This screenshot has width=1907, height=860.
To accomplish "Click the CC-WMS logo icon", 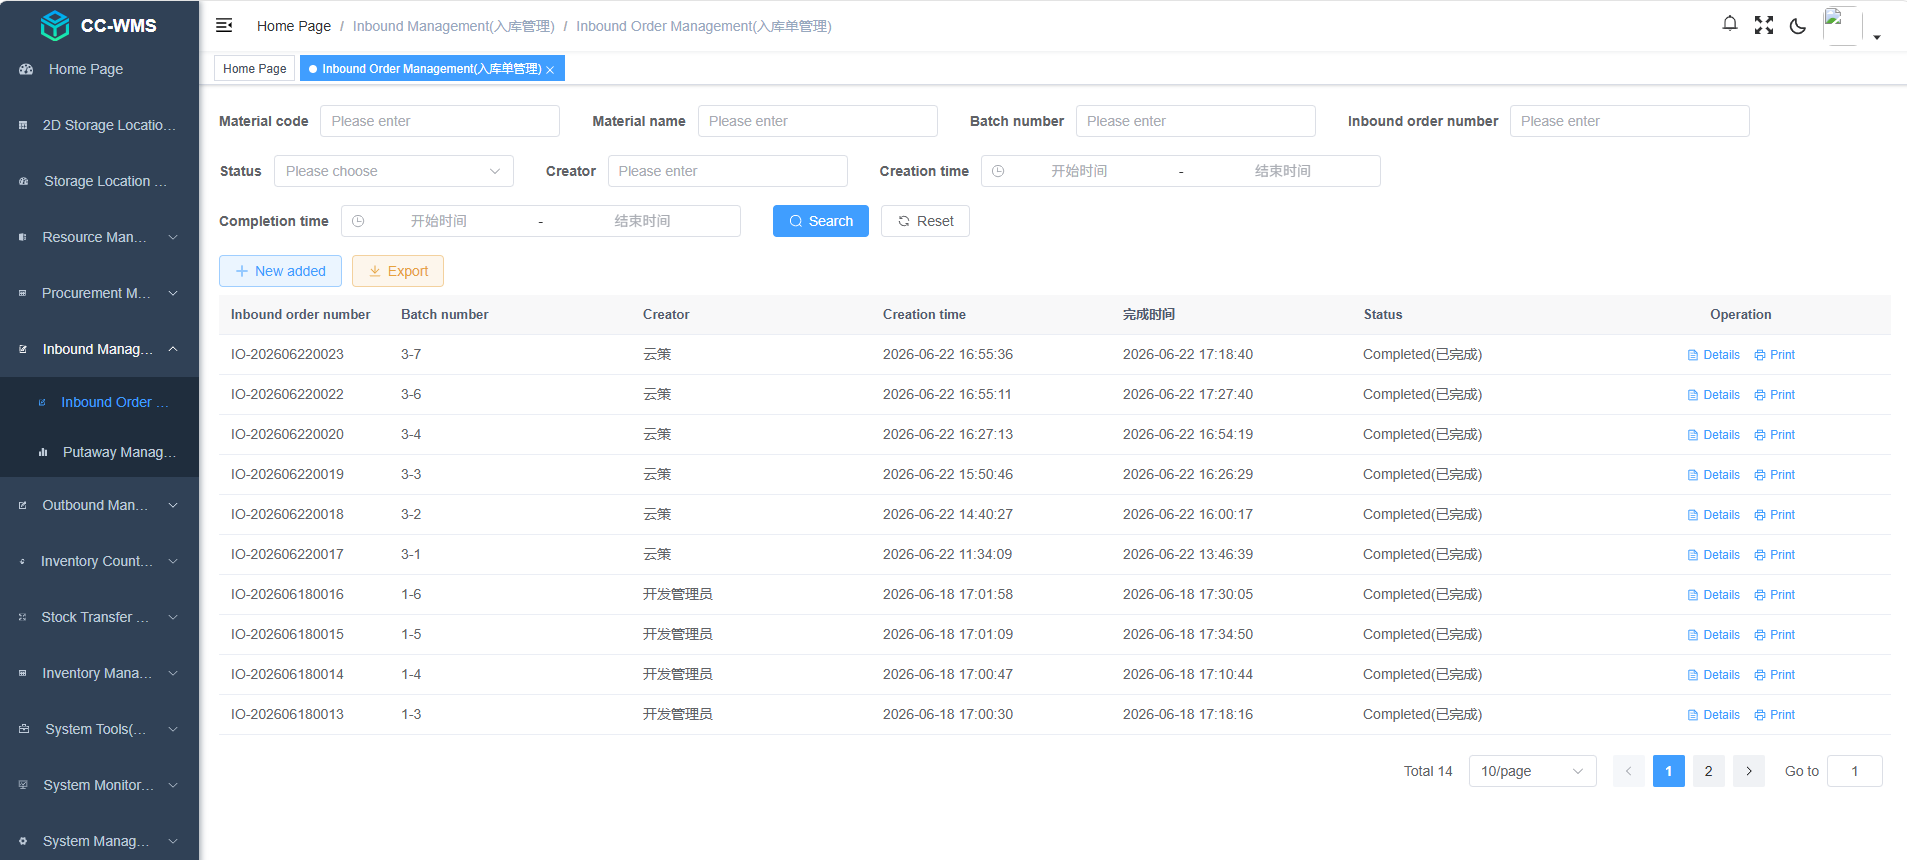I will (x=55, y=25).
